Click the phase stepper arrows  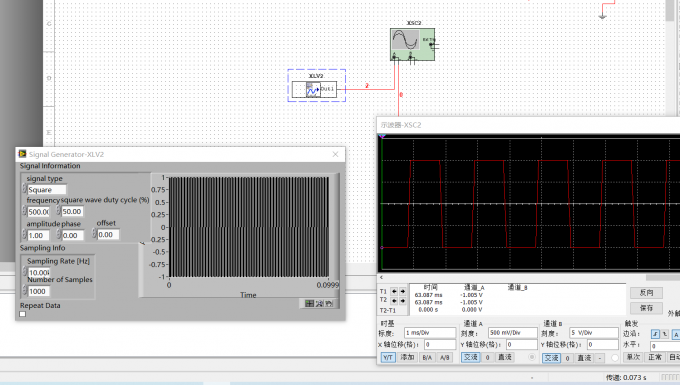coord(59,235)
